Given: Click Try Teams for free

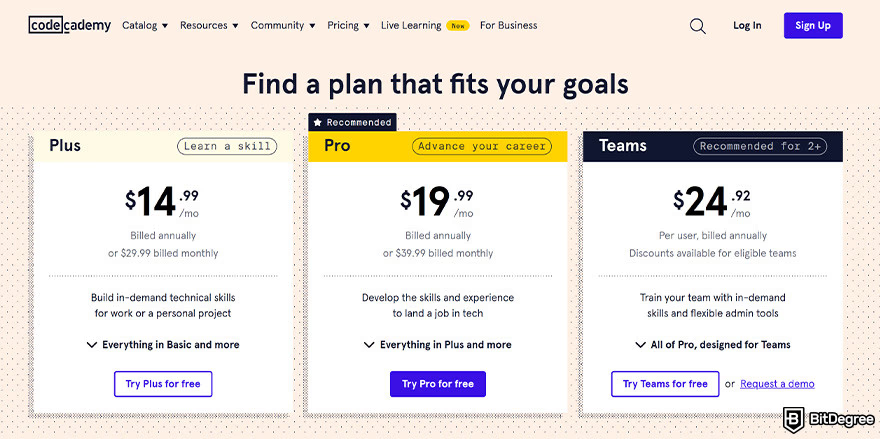Looking at the screenshot, I should click(665, 384).
